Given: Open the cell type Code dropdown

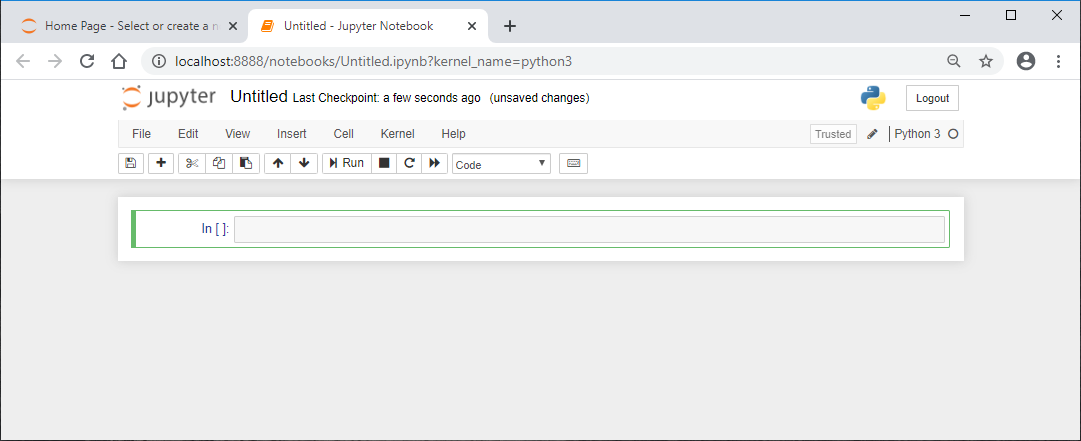Looking at the screenshot, I should pos(501,164).
